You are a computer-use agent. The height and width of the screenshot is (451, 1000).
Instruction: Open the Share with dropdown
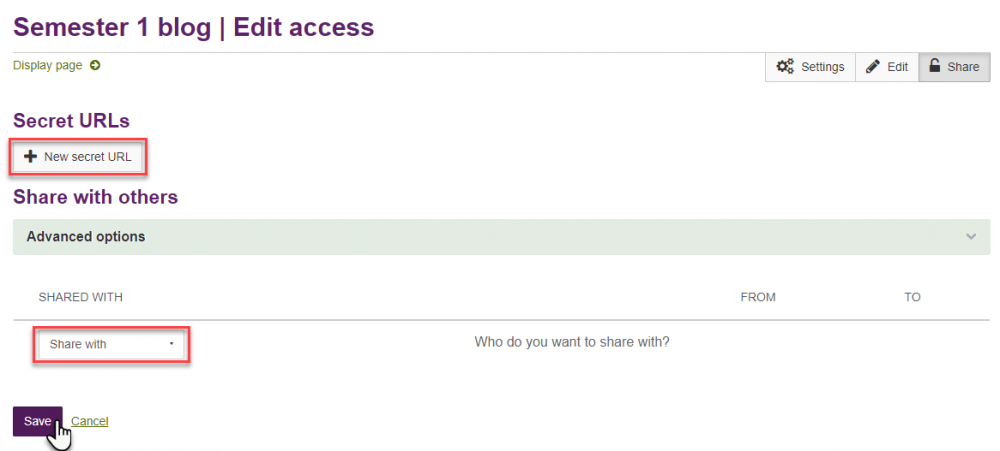click(x=111, y=344)
